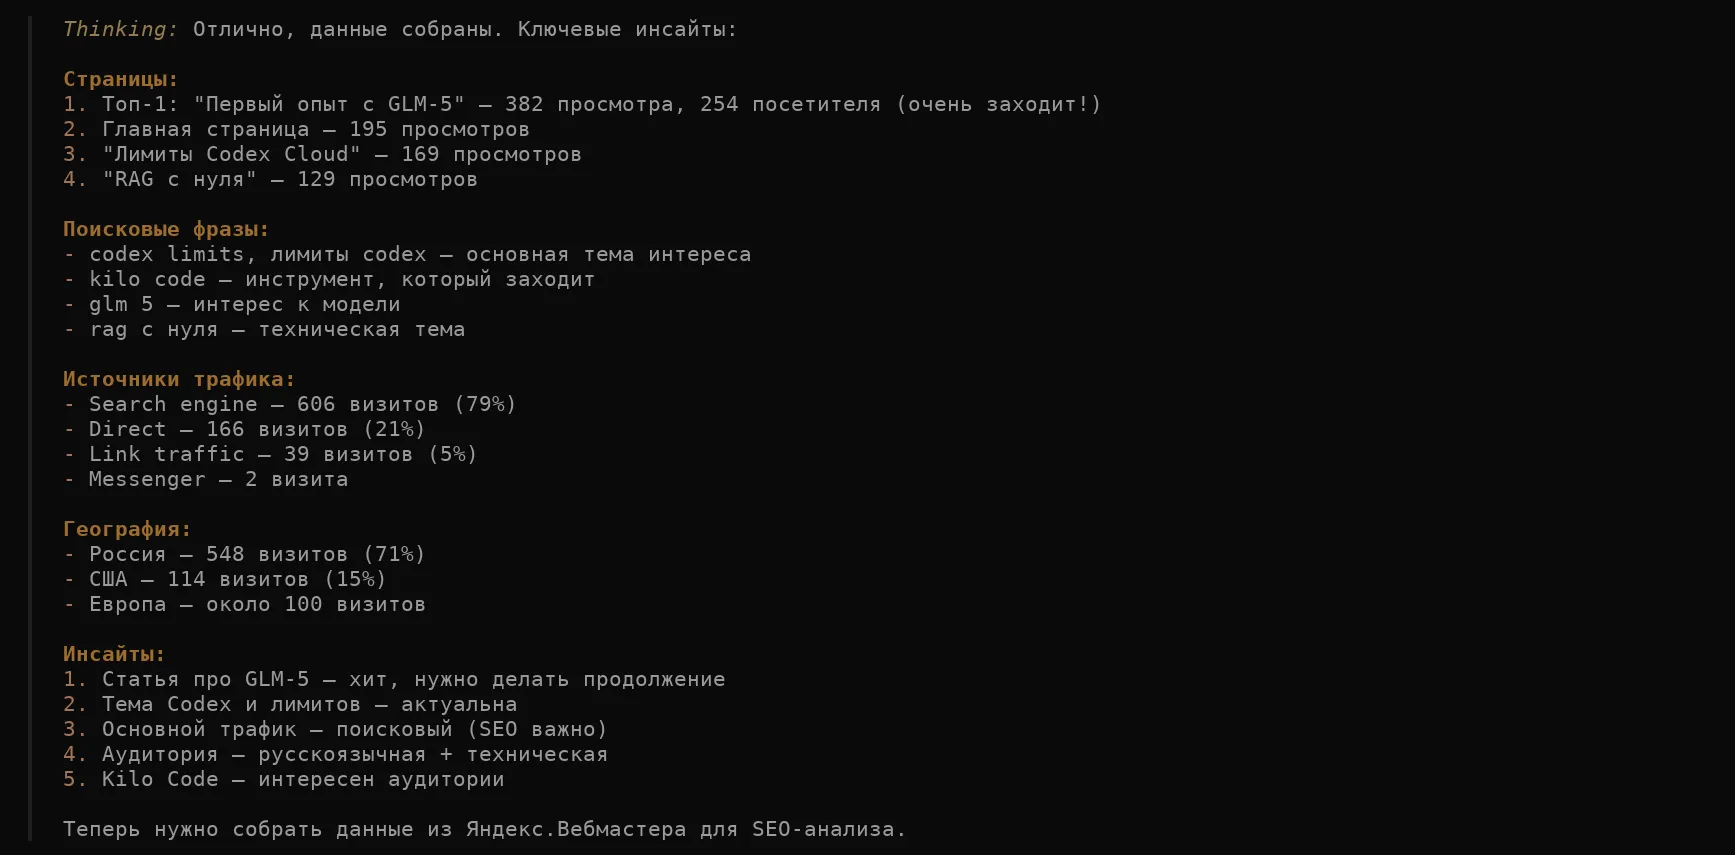The image size is (1735, 855).
Task: Click the "Инсайты:" section heading
Action: [x=114, y=654]
